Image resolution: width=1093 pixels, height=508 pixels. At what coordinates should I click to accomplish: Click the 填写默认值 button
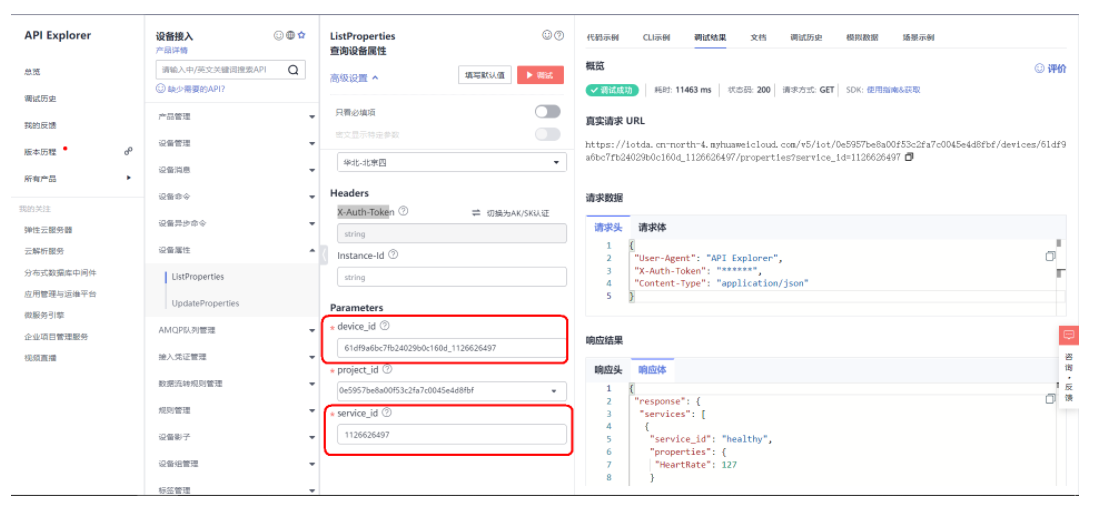(x=485, y=75)
